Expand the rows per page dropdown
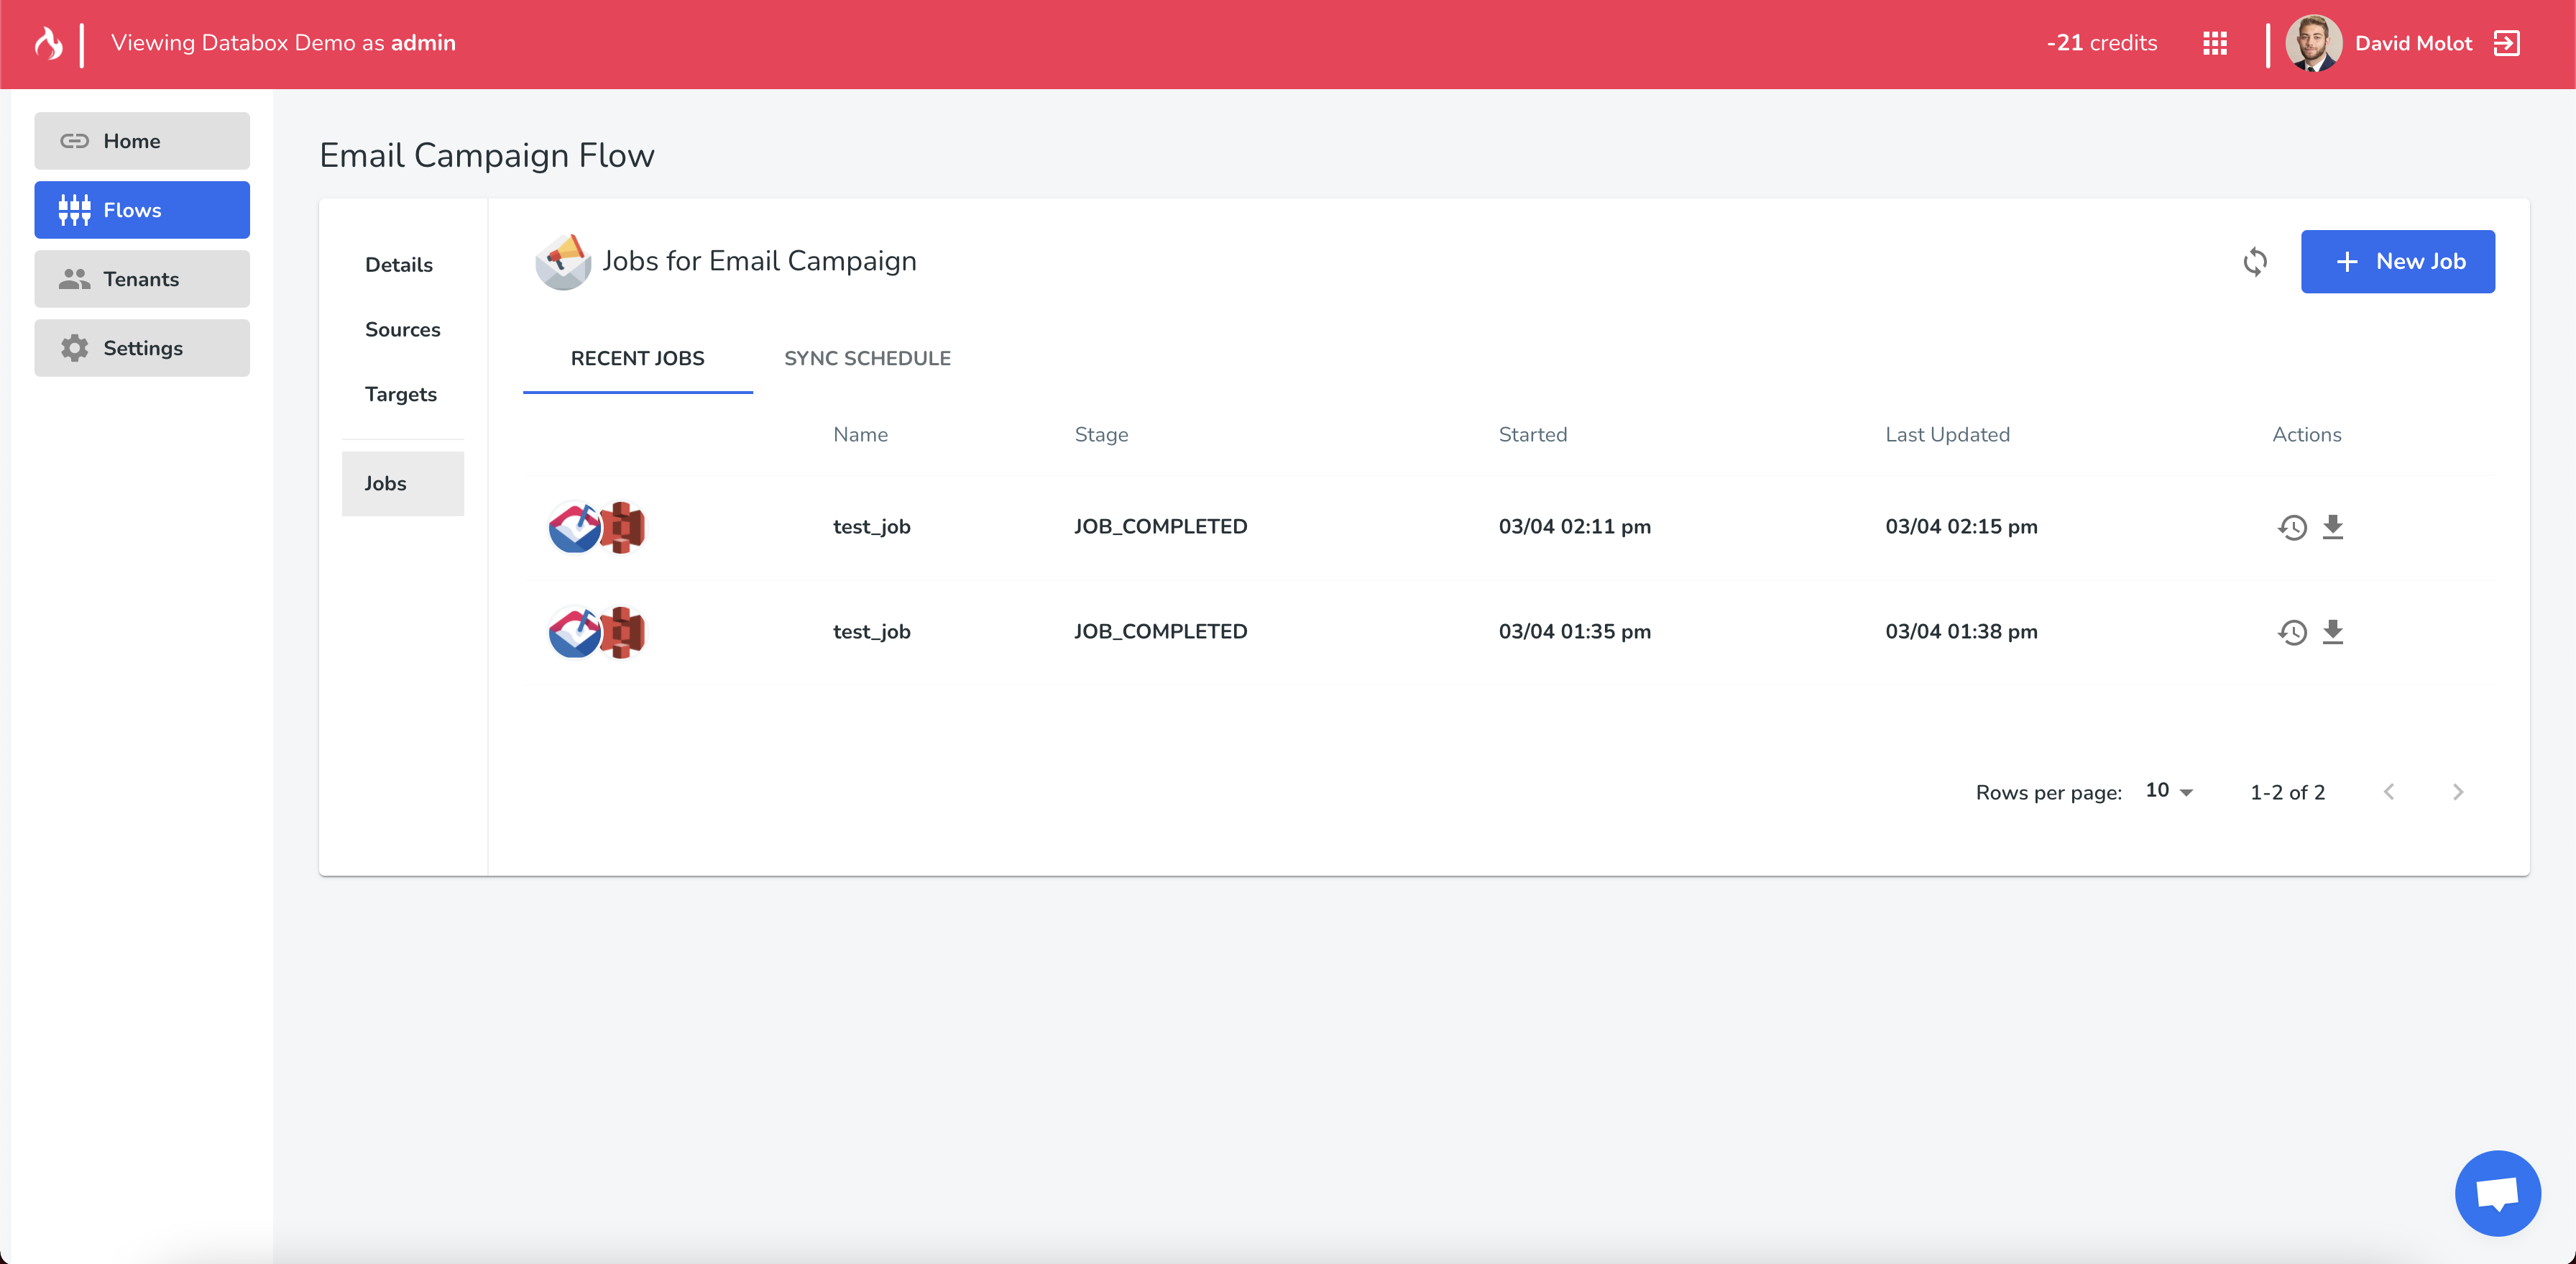2576x1264 pixels. pyautogui.click(x=2169, y=791)
